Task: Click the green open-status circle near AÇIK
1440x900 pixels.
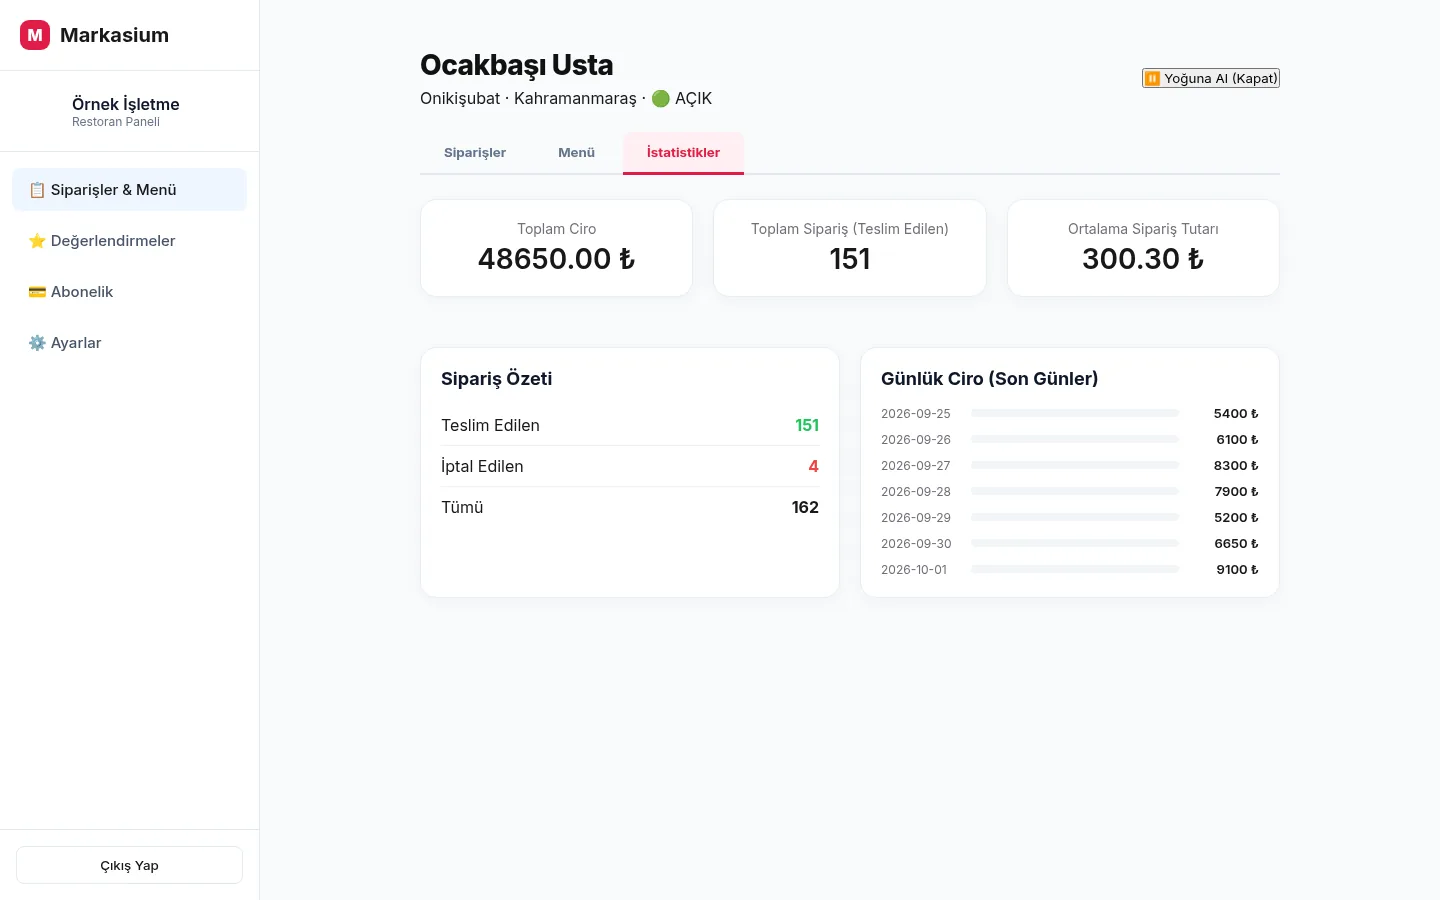Action: 660,98
